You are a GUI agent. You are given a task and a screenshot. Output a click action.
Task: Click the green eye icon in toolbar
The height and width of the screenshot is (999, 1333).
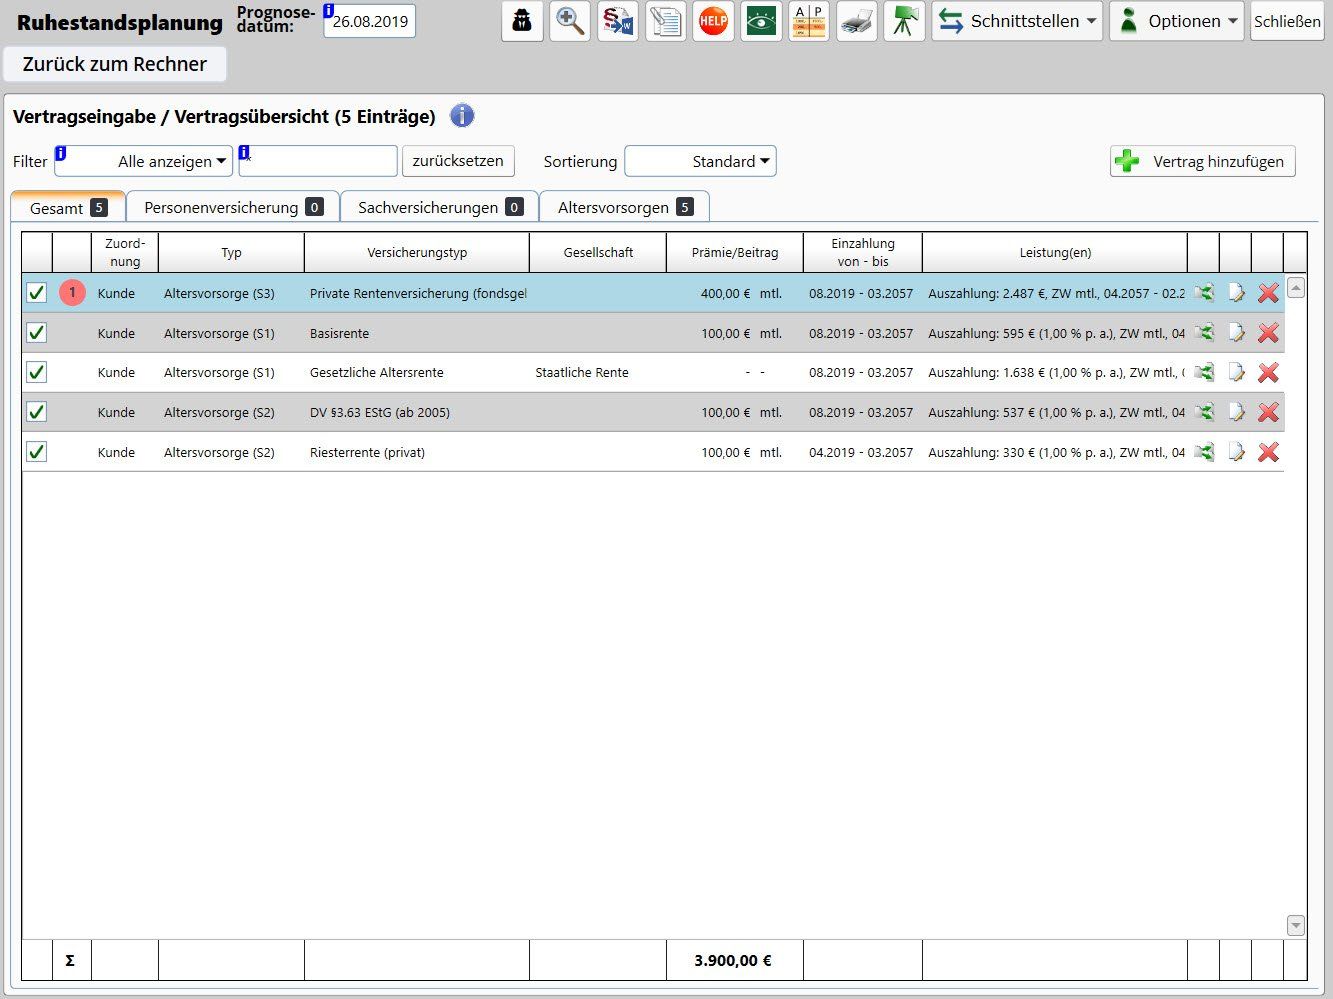(761, 21)
